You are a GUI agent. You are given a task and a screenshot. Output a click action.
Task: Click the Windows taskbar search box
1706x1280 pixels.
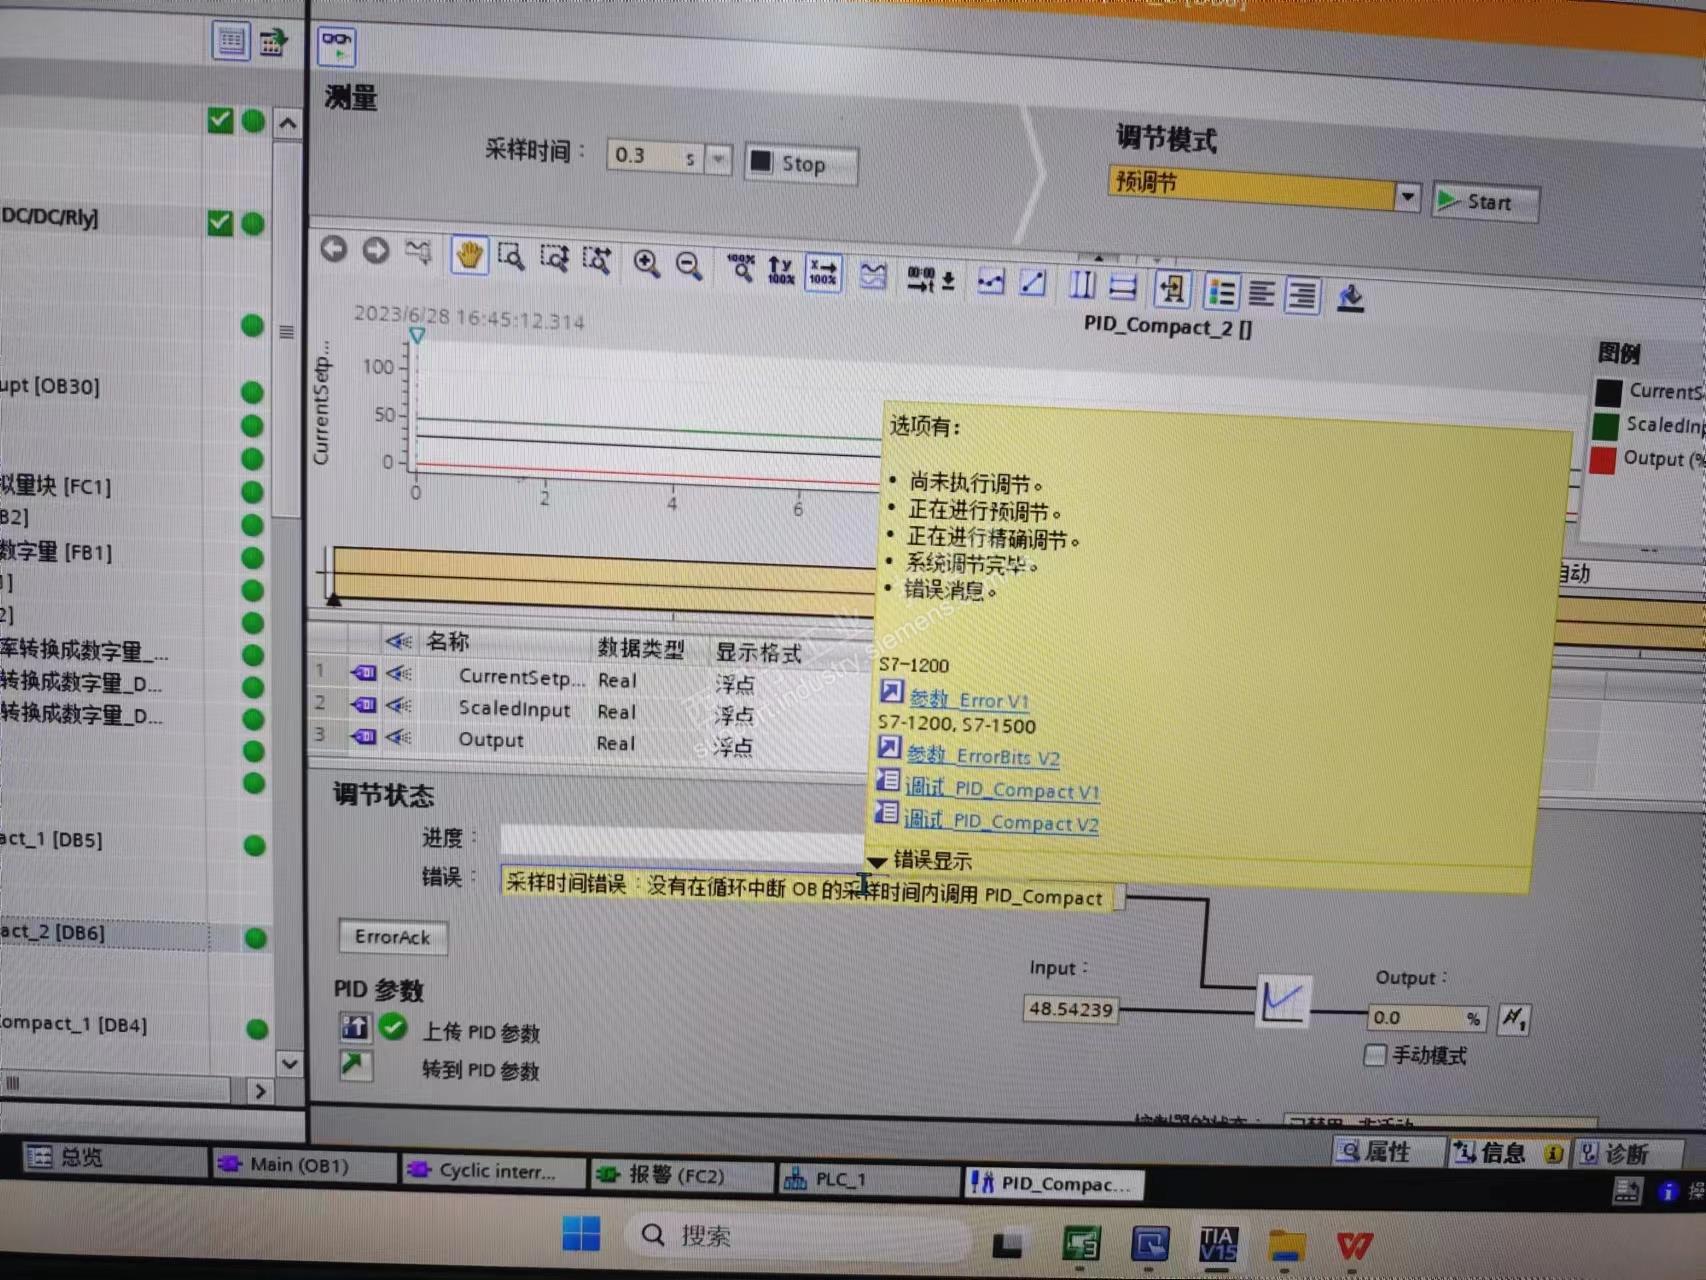coord(798,1237)
